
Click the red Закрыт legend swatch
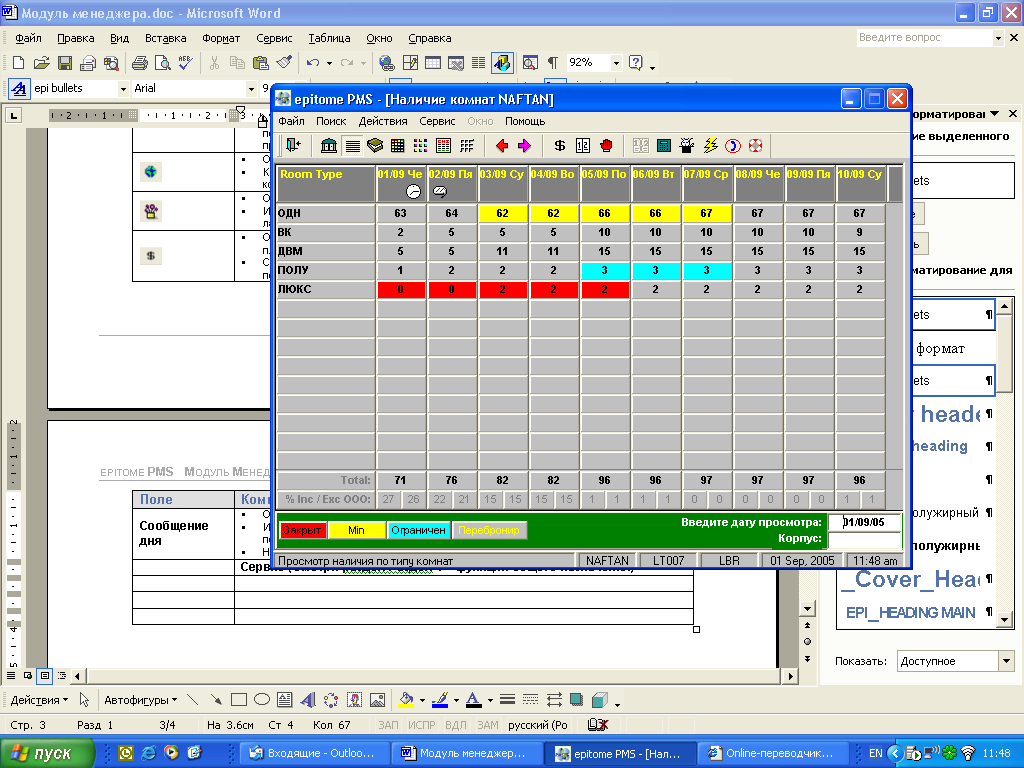tap(302, 530)
